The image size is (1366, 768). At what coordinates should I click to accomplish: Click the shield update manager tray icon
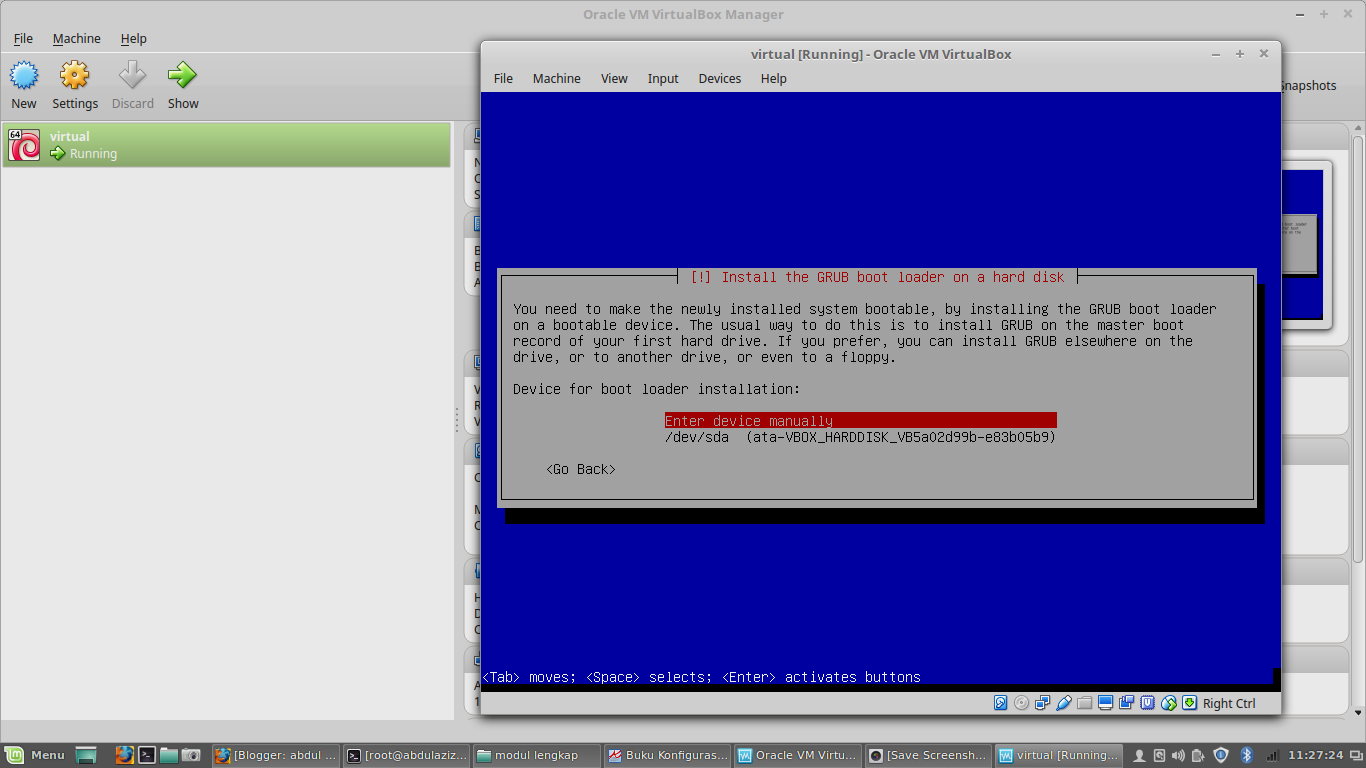coord(1221,755)
